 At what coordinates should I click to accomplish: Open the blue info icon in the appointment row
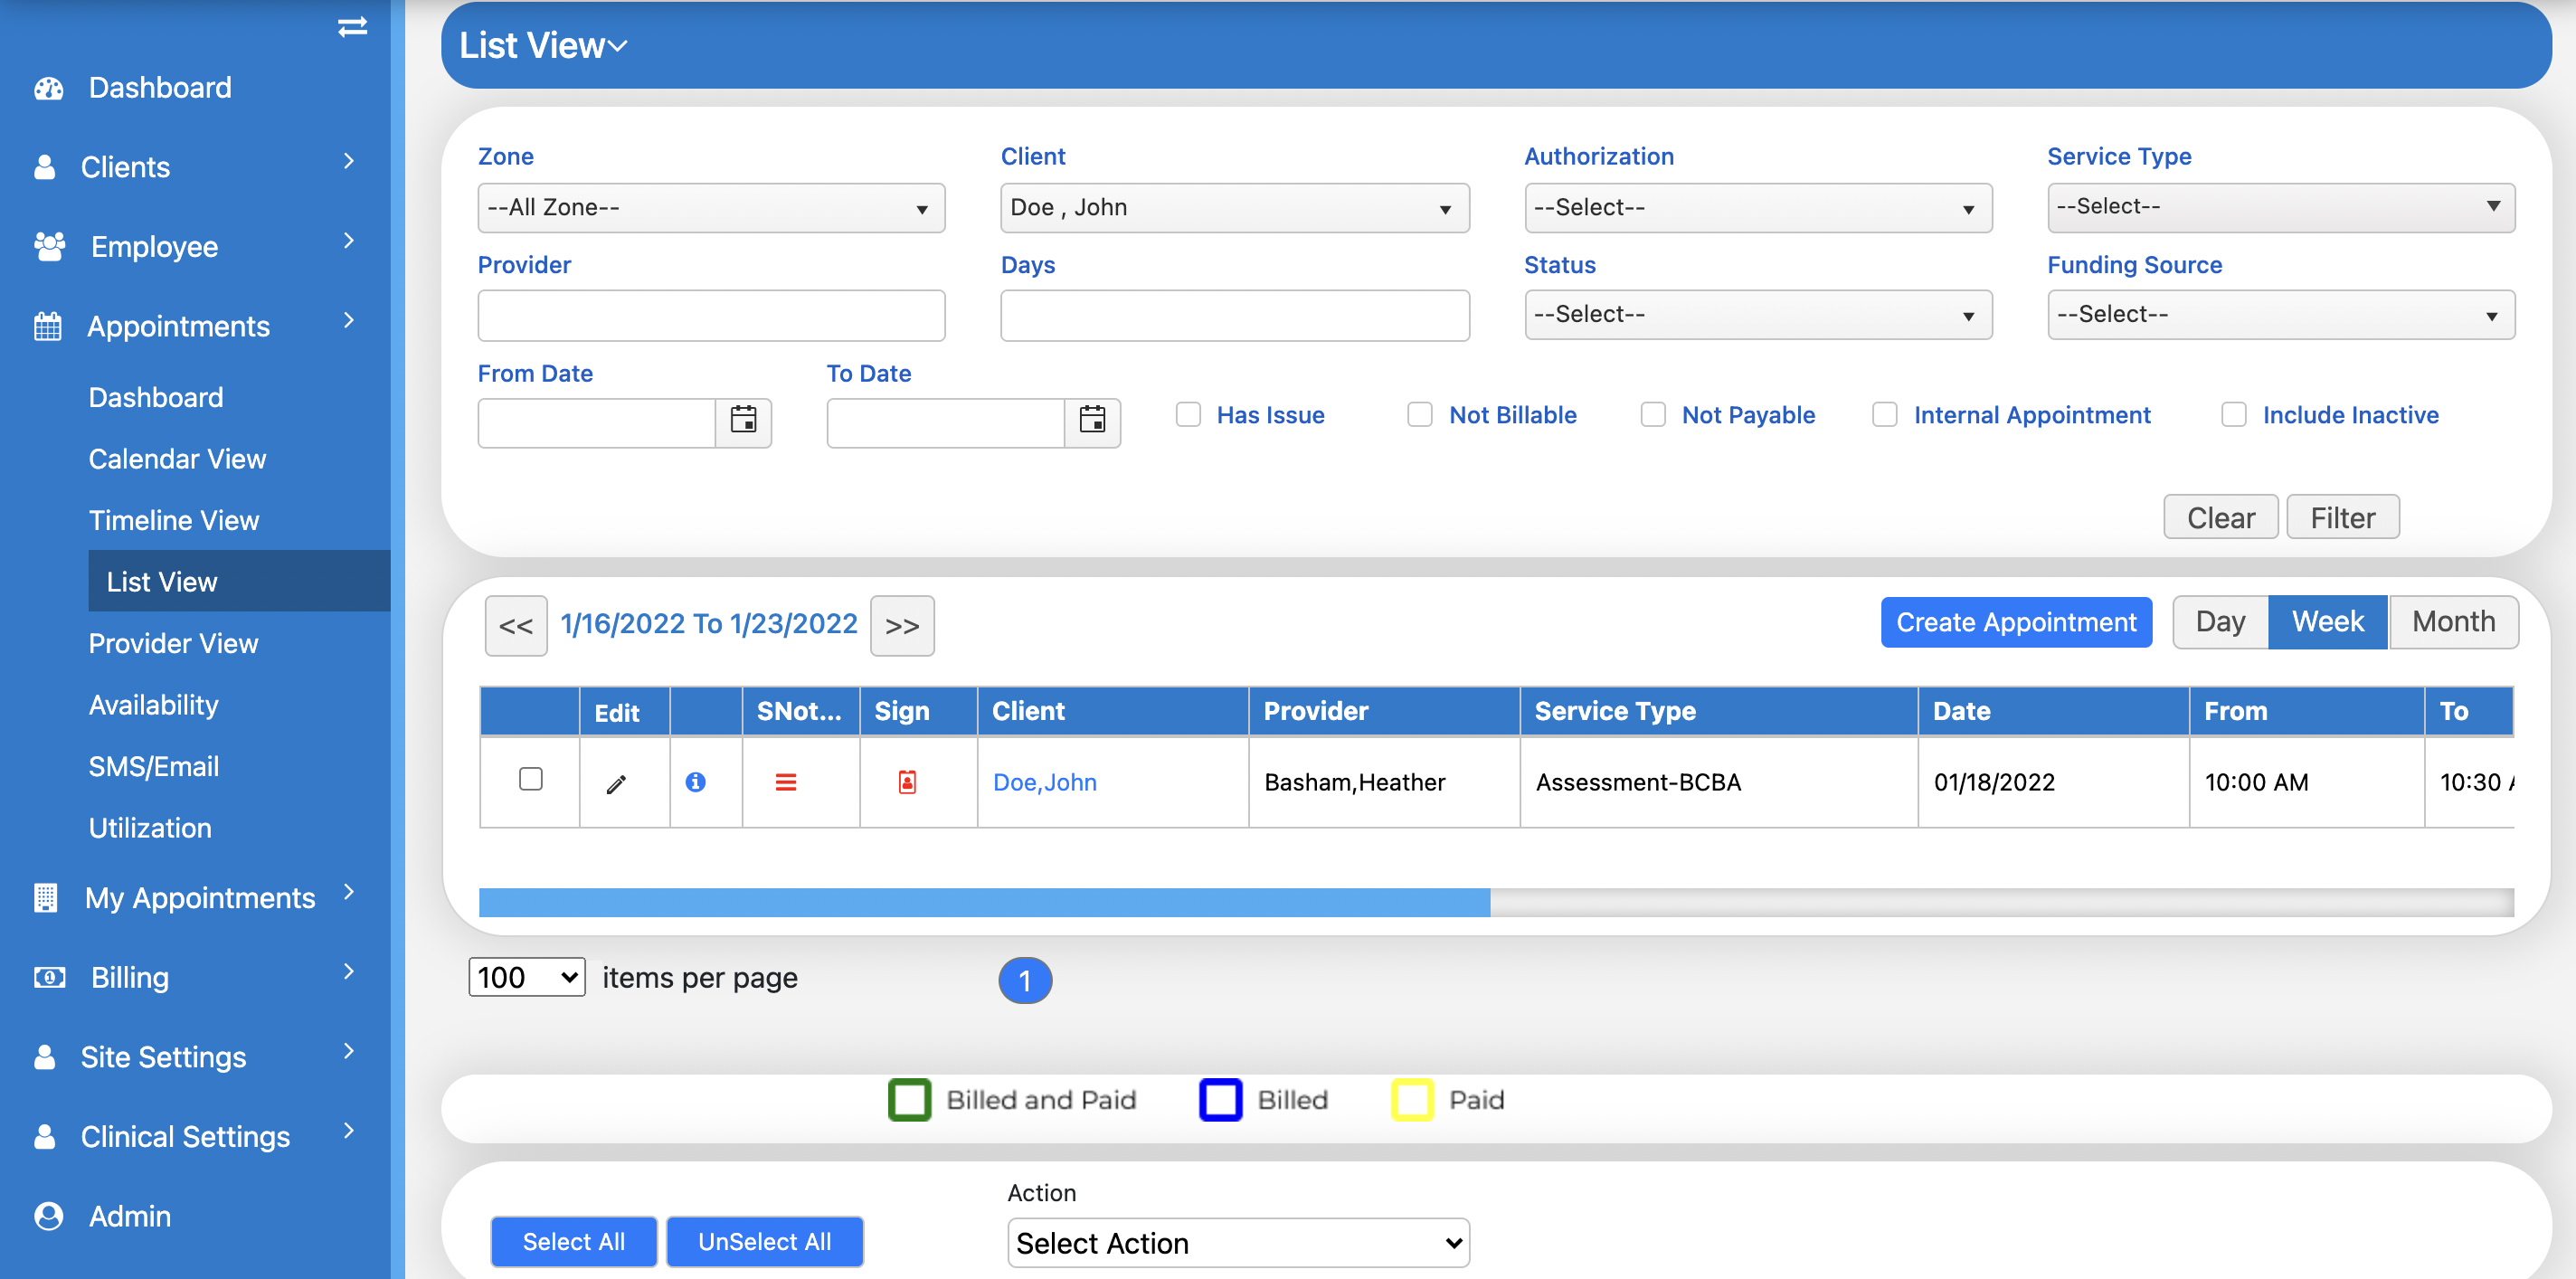pyautogui.click(x=695, y=782)
